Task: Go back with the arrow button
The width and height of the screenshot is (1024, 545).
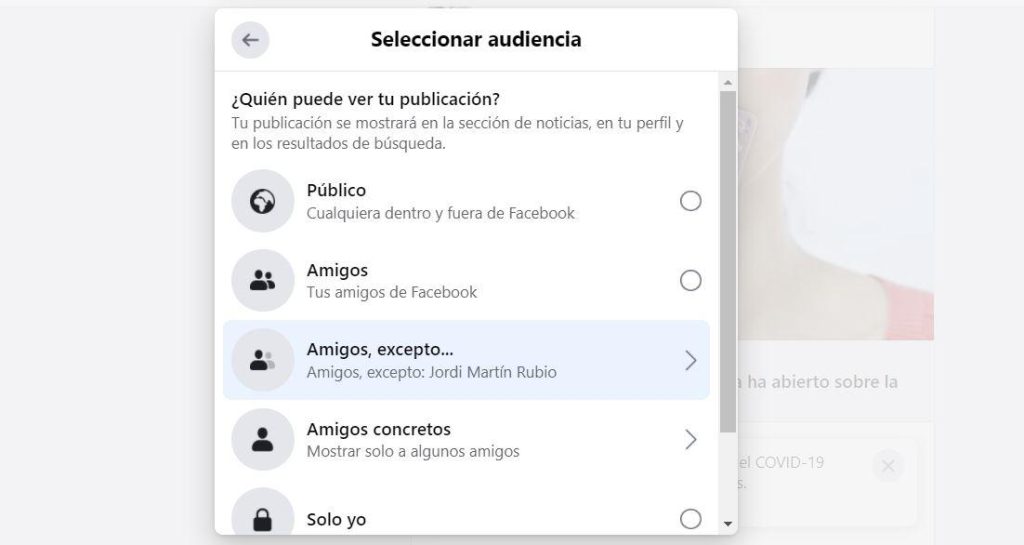Action: pyautogui.click(x=250, y=40)
